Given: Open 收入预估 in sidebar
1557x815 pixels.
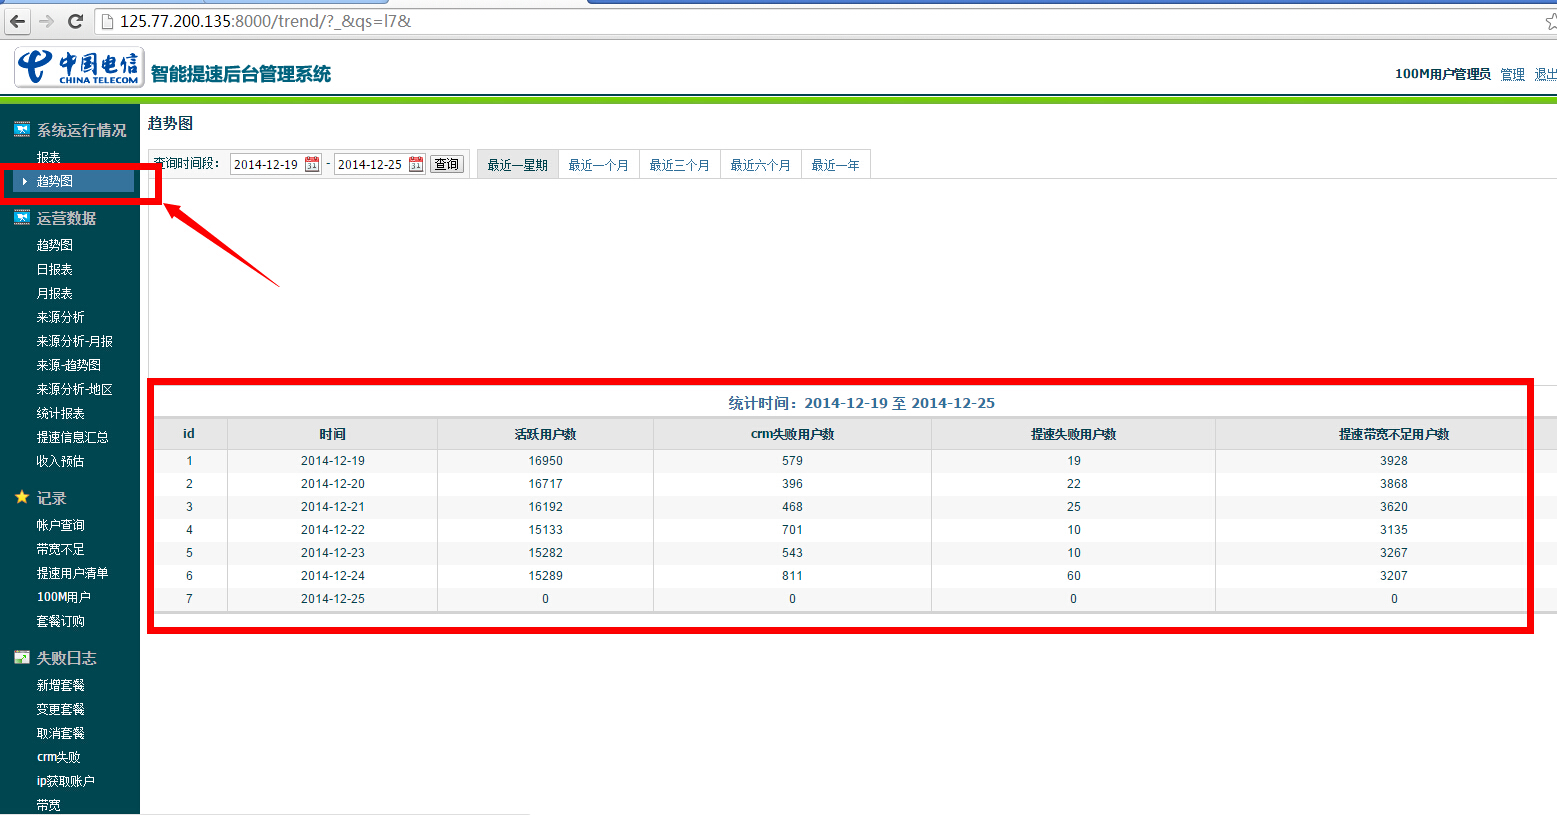Looking at the screenshot, I should coord(60,461).
